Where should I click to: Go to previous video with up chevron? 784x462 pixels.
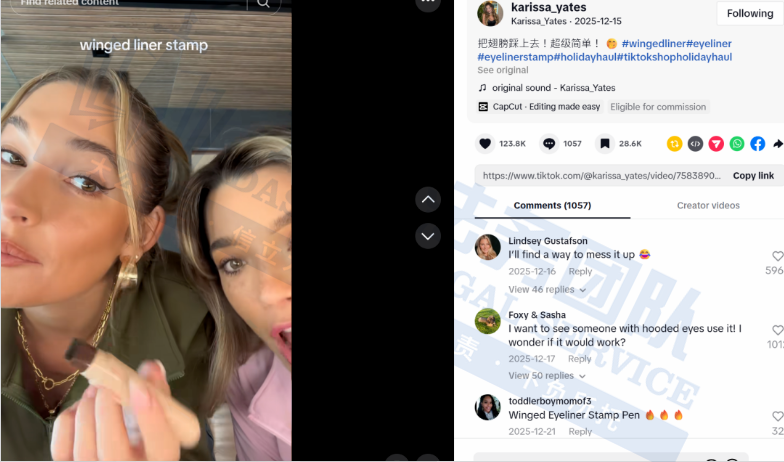pyautogui.click(x=428, y=200)
